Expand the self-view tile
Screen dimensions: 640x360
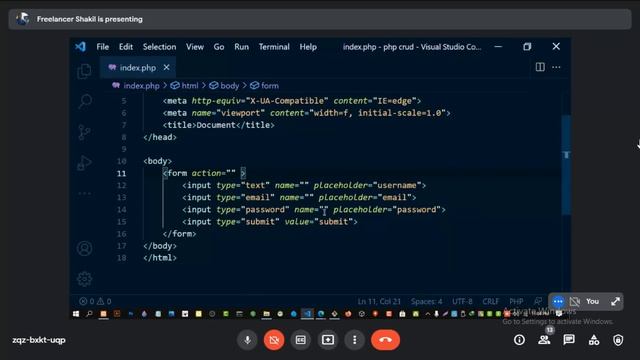point(616,302)
